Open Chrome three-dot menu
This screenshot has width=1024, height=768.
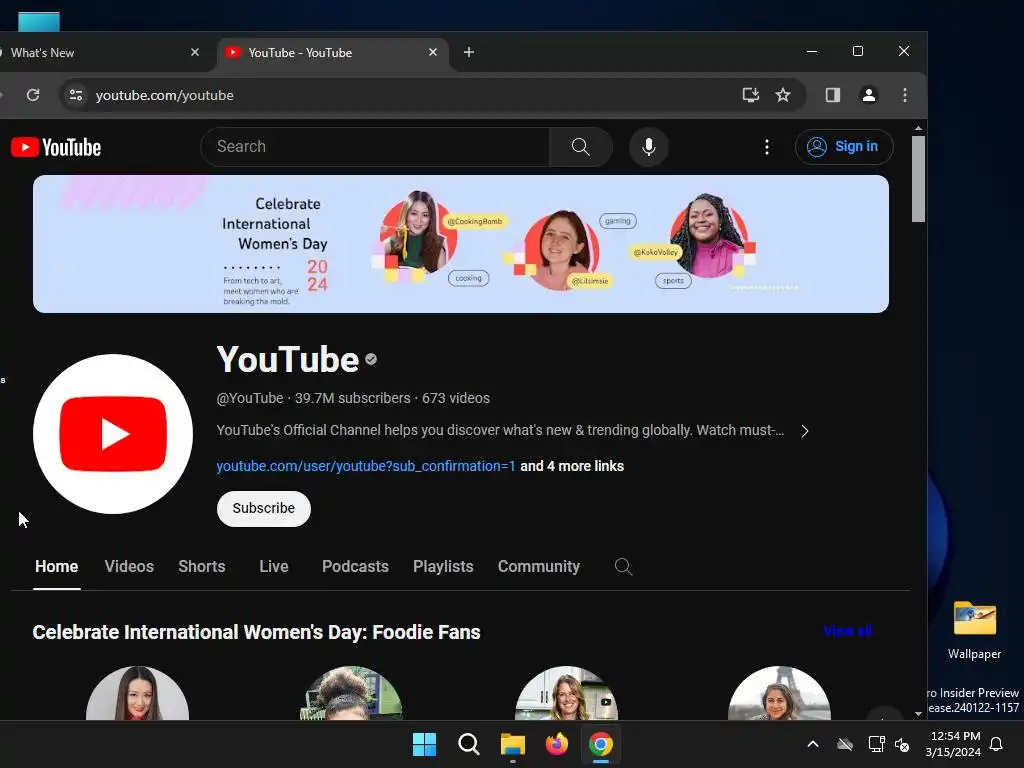904,95
